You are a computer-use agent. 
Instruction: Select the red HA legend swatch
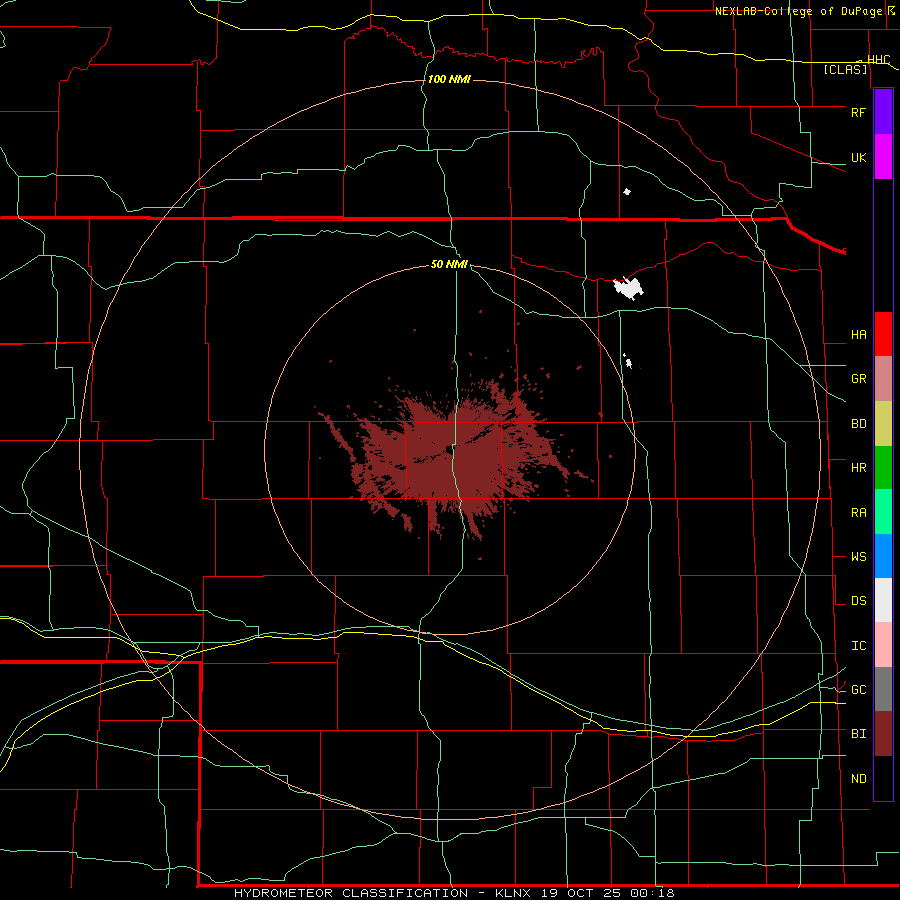(883, 334)
